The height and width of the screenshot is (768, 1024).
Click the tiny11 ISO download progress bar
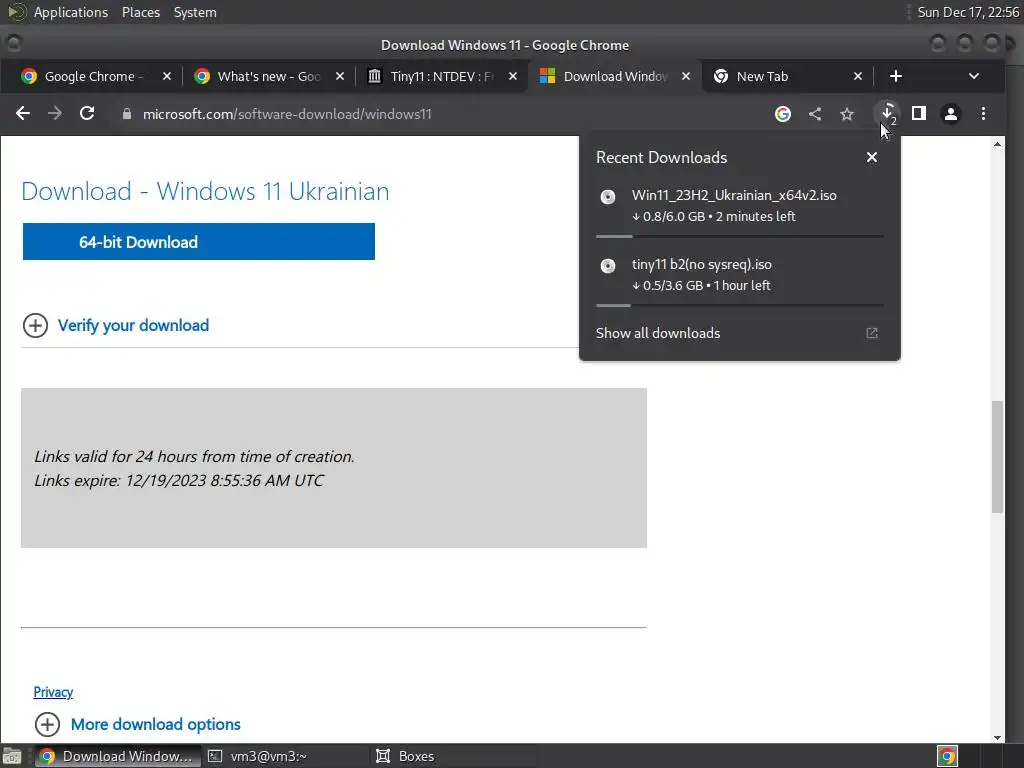[739, 305]
